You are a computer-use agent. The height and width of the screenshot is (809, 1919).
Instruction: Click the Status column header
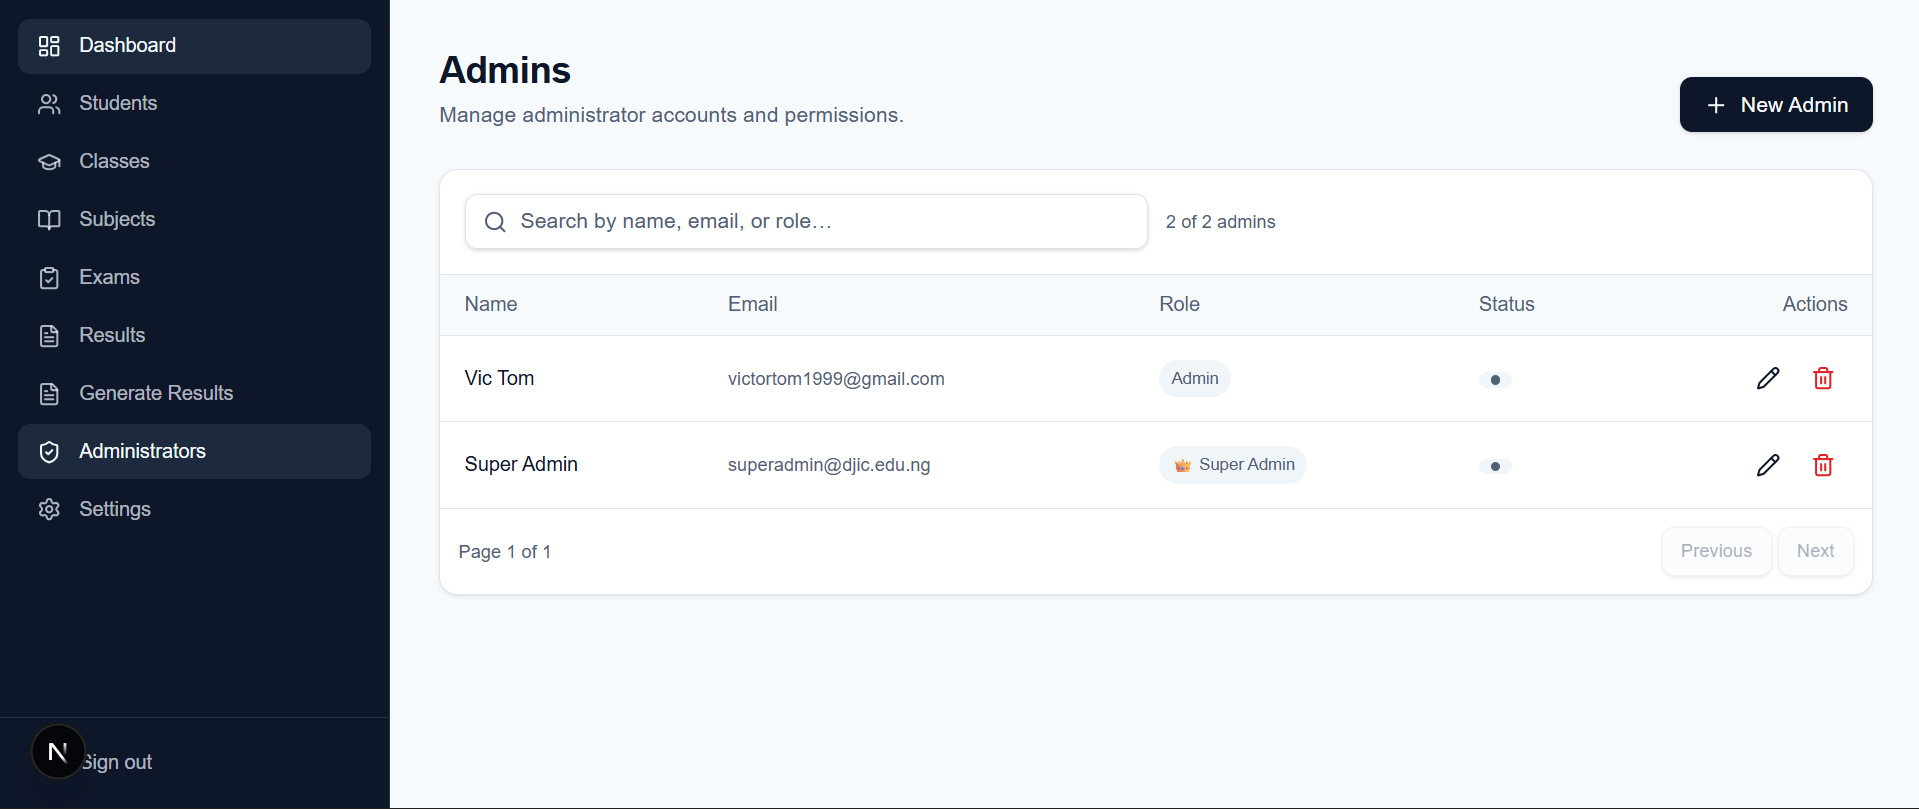tap(1506, 304)
